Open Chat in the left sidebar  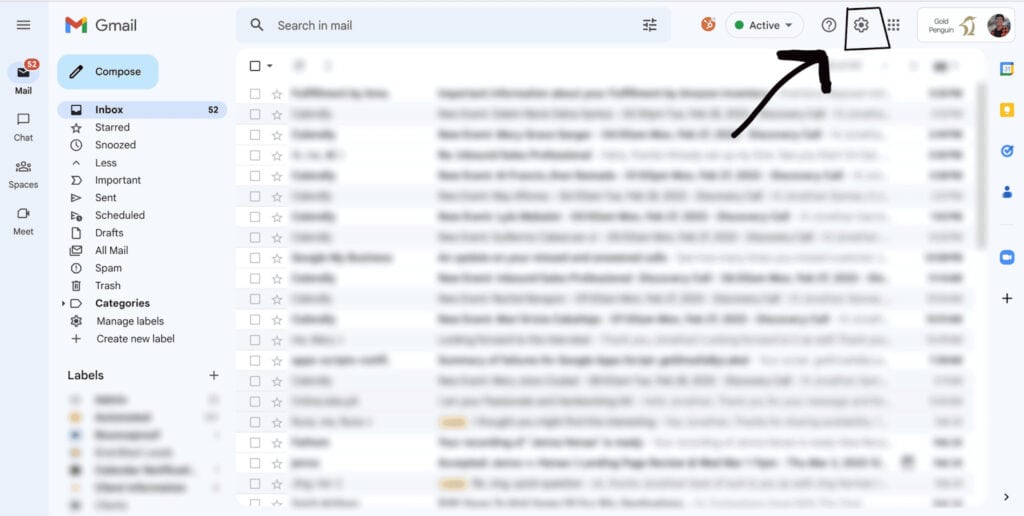(x=23, y=126)
